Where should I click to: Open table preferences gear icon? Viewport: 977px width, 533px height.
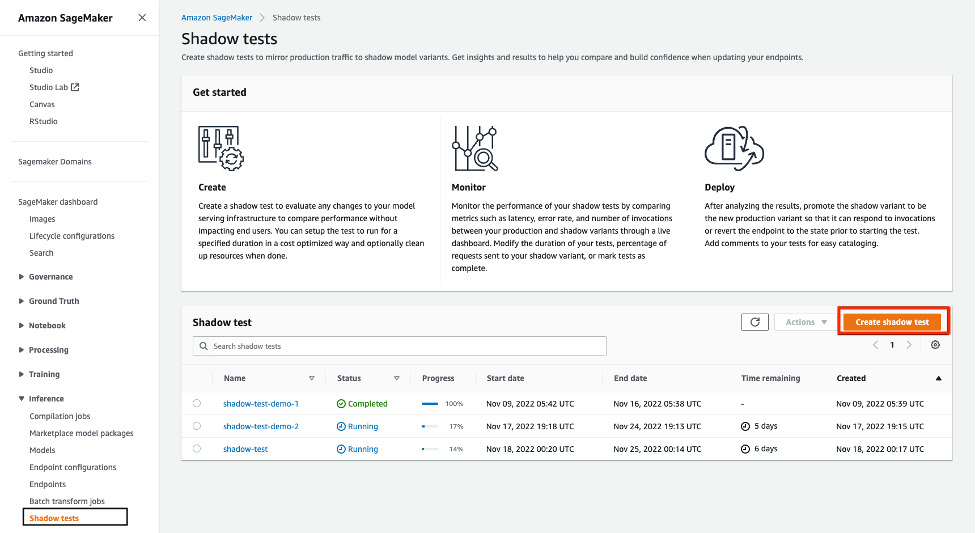tap(935, 345)
